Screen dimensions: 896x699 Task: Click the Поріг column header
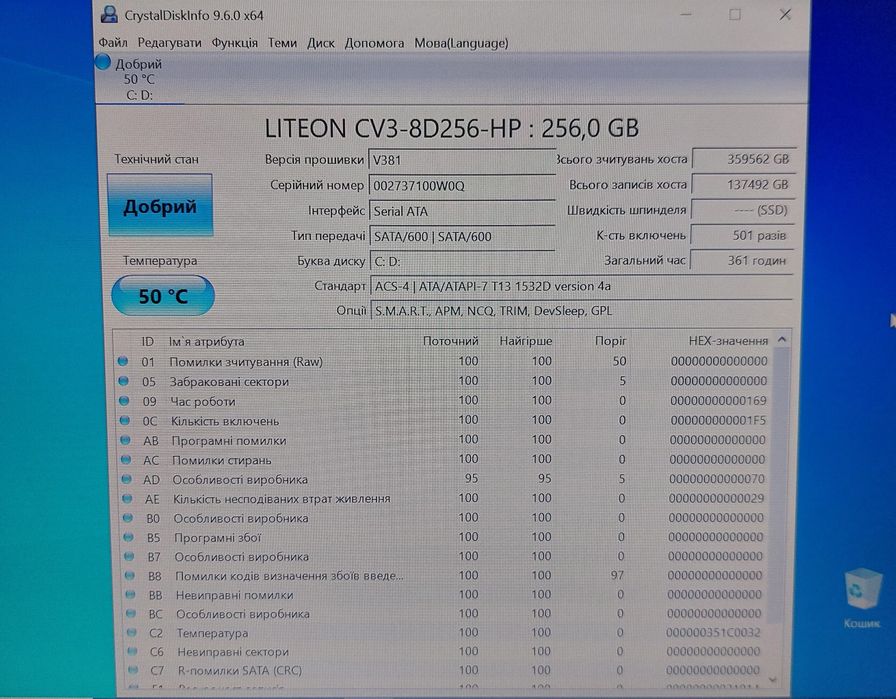pyautogui.click(x=610, y=341)
